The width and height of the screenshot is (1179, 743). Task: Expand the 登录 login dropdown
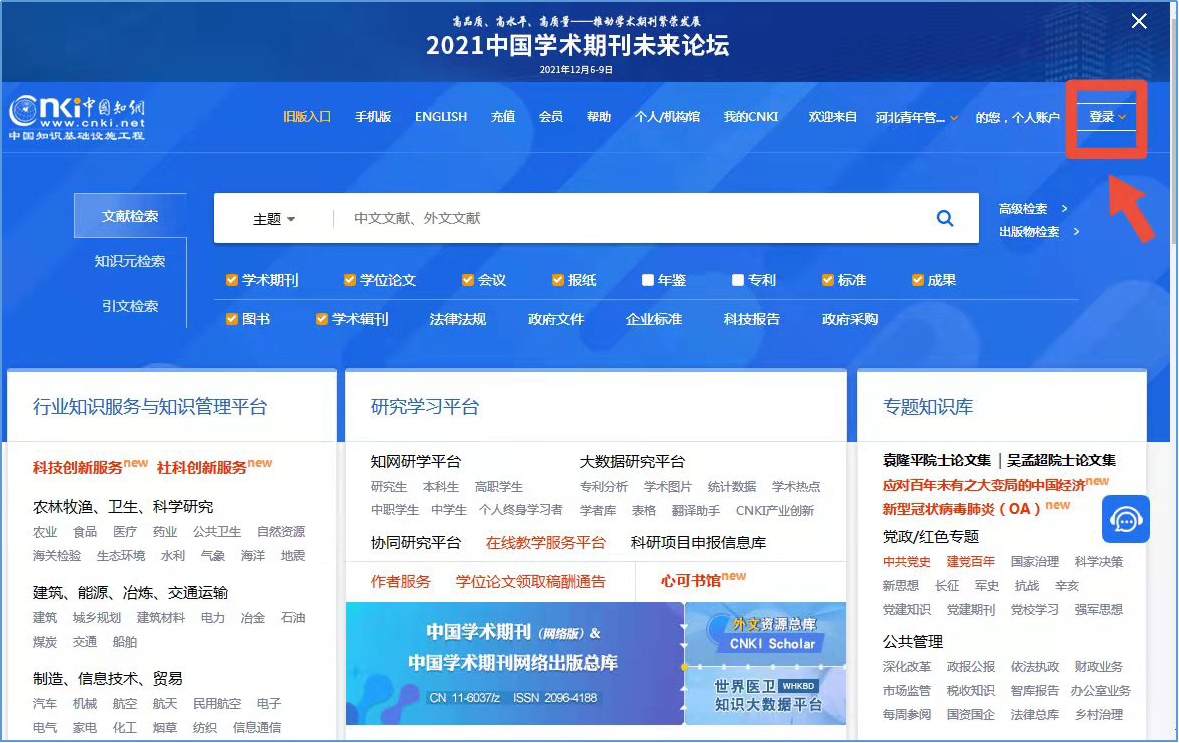coord(1107,117)
